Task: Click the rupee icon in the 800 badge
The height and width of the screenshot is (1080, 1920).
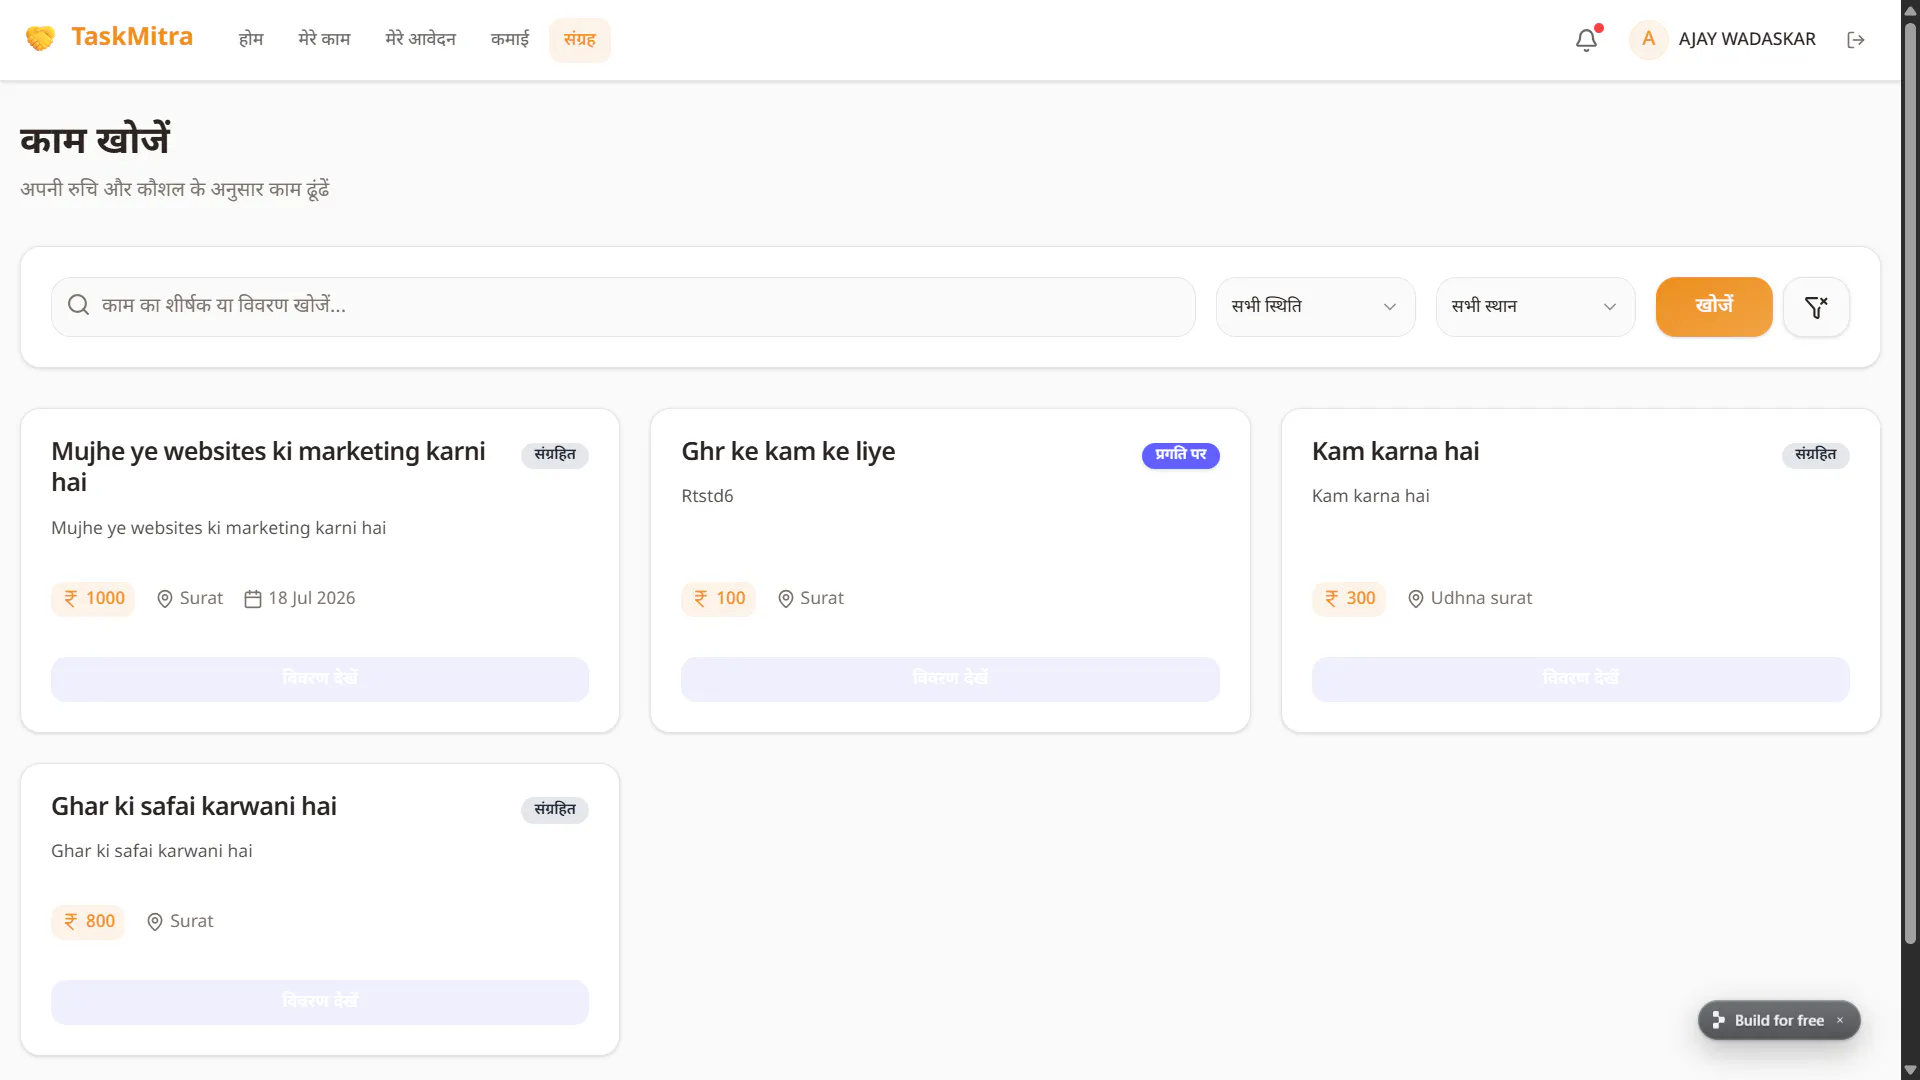Action: [x=71, y=921]
